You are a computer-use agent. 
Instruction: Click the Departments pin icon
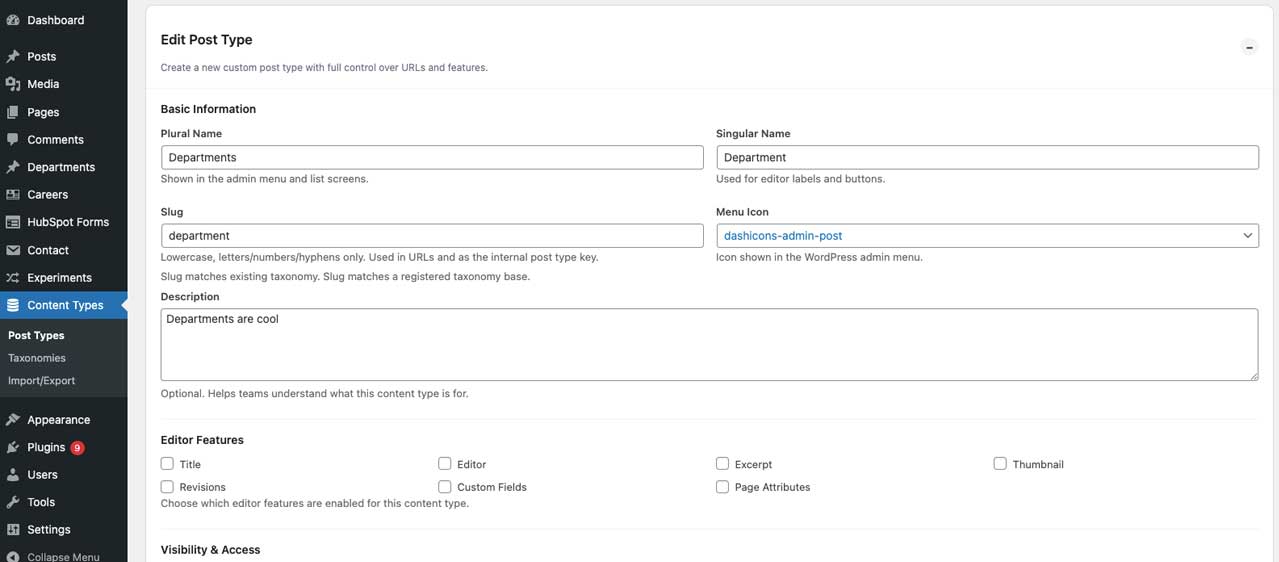click(13, 167)
